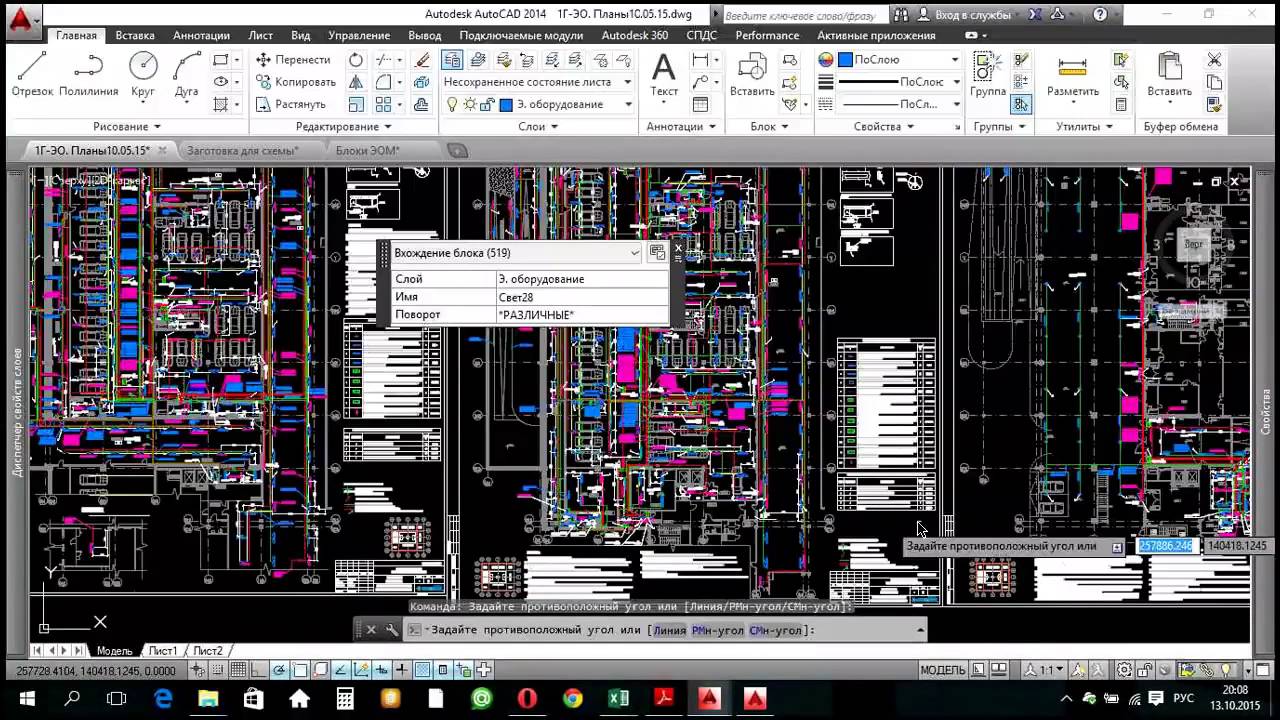Image resolution: width=1280 pixels, height=720 pixels.
Task: Open the Аннотации ribbon tab
Action: [x=201, y=35]
